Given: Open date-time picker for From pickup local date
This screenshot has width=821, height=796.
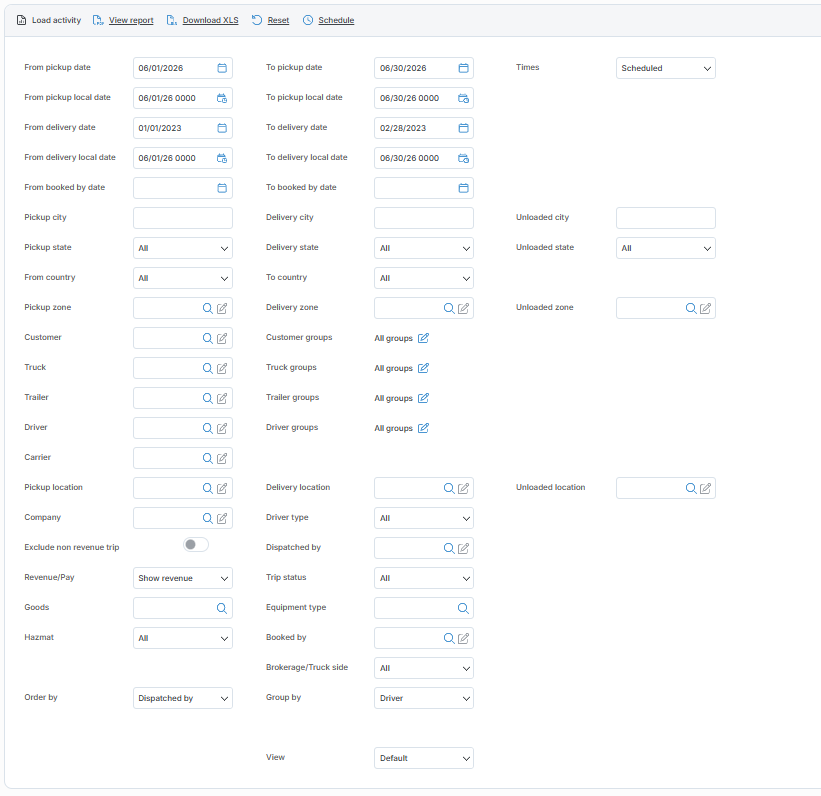Looking at the screenshot, I should tap(222, 98).
